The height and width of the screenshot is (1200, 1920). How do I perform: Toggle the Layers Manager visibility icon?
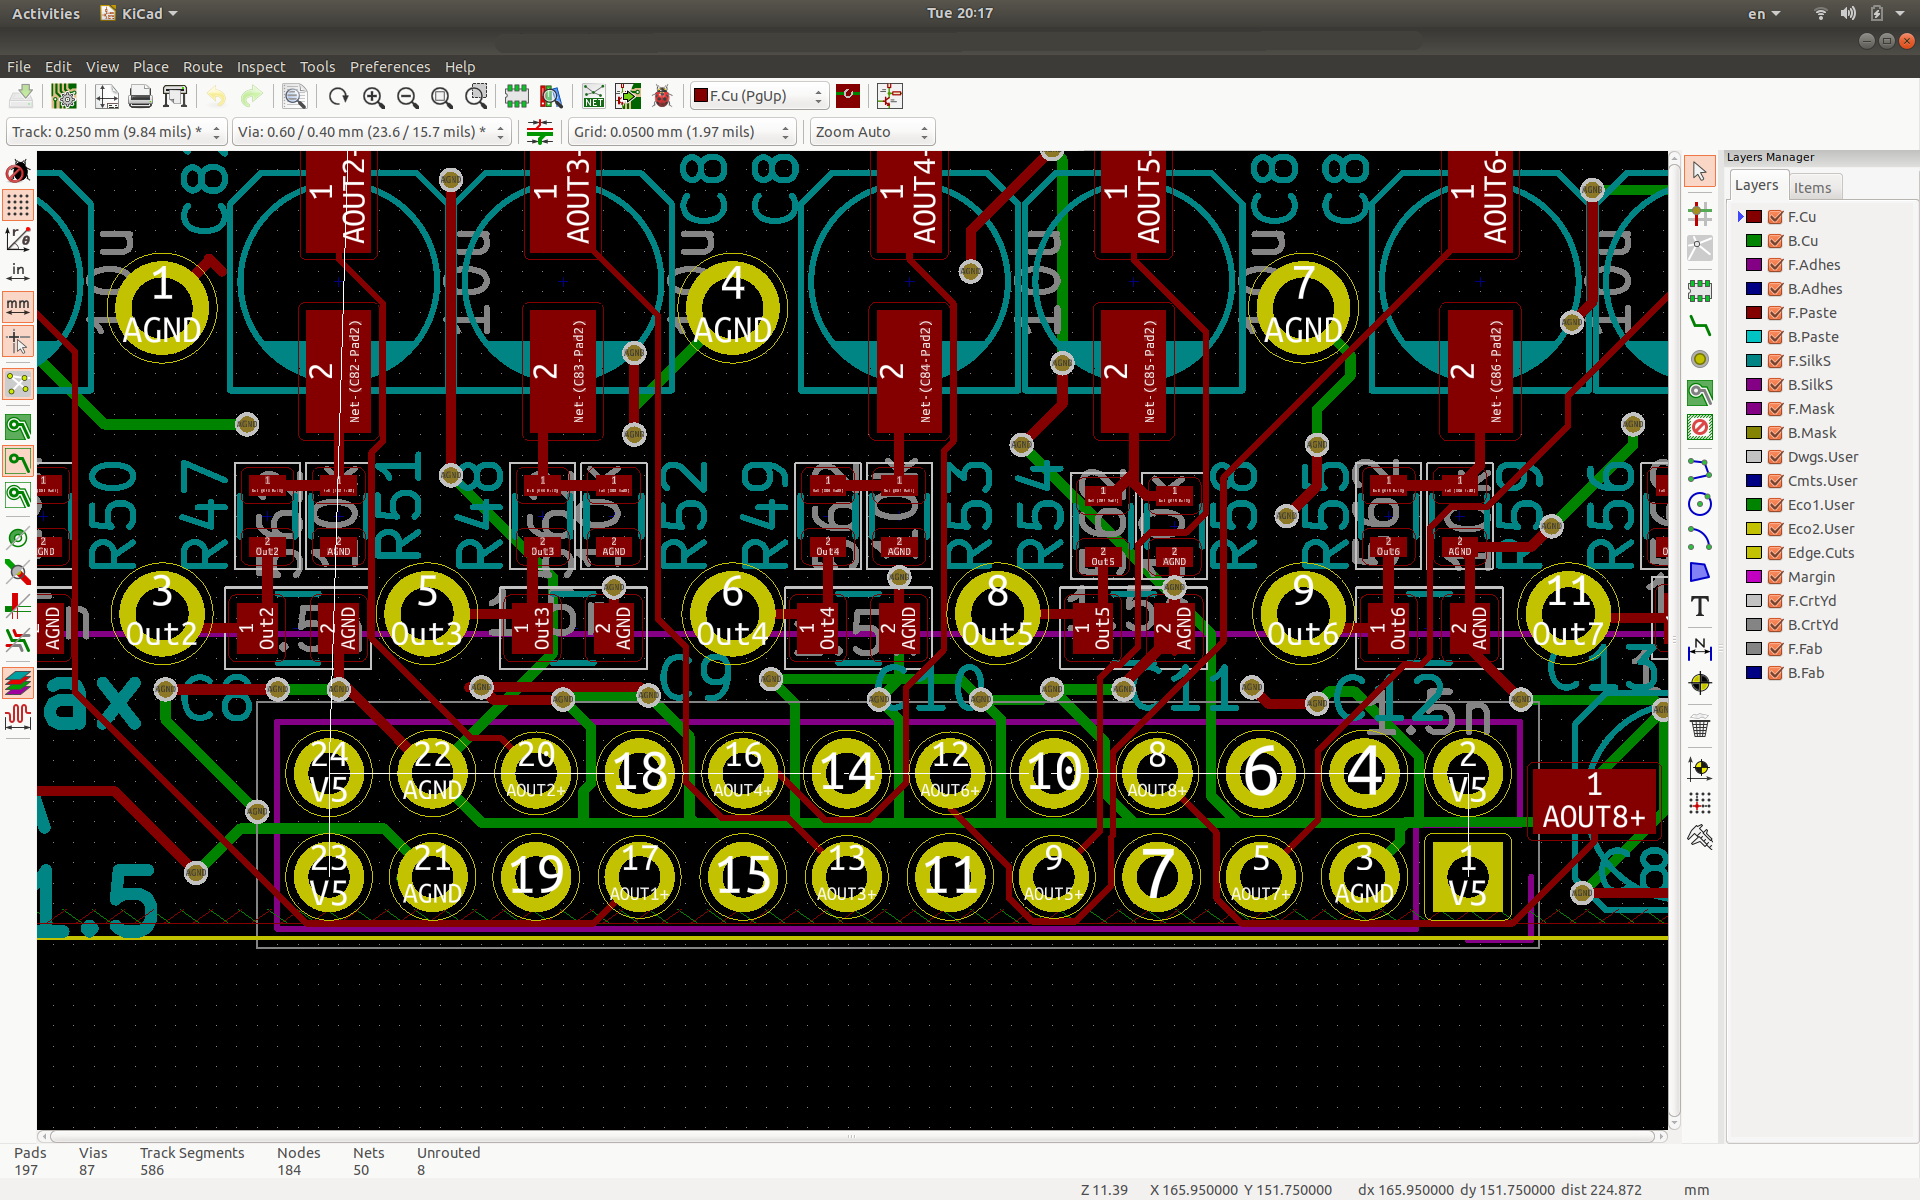(18, 684)
